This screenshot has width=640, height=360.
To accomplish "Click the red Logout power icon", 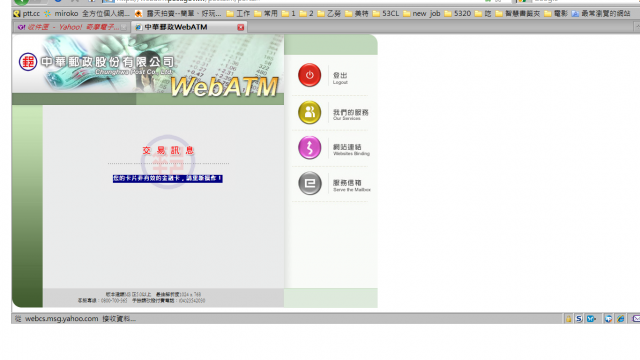I will click(309, 75).
